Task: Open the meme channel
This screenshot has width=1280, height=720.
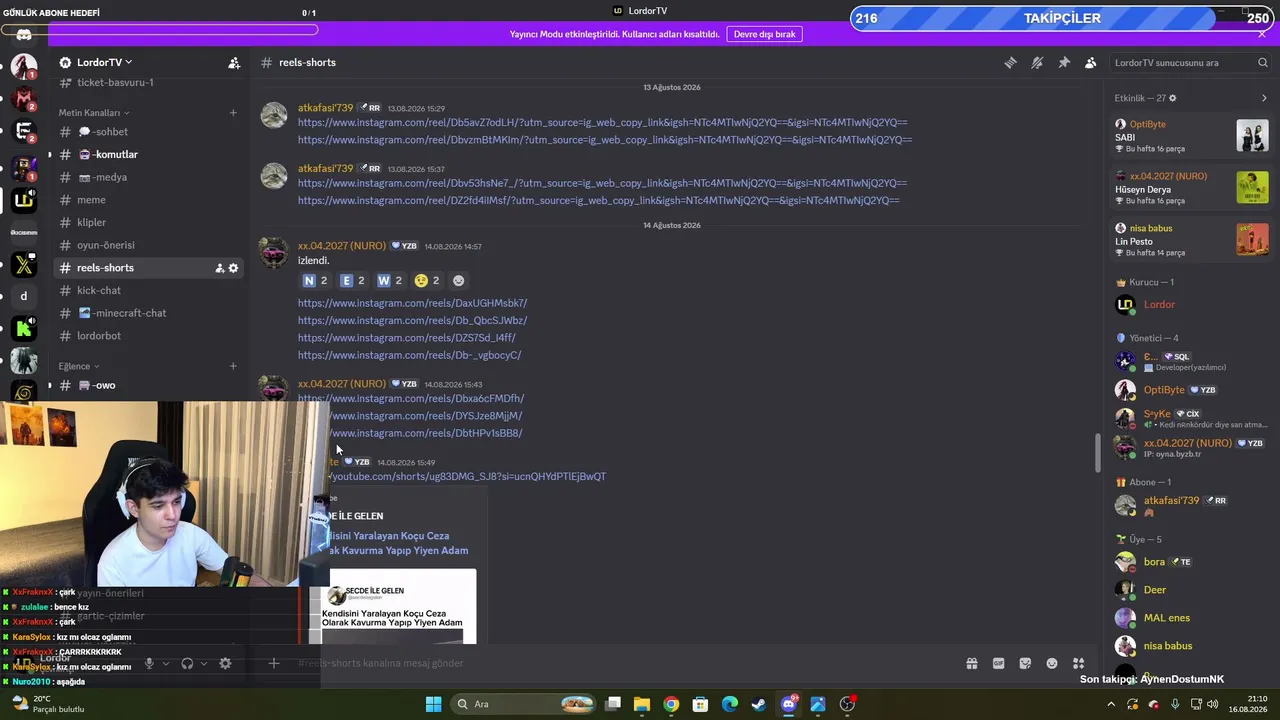Action: coord(148,200)
